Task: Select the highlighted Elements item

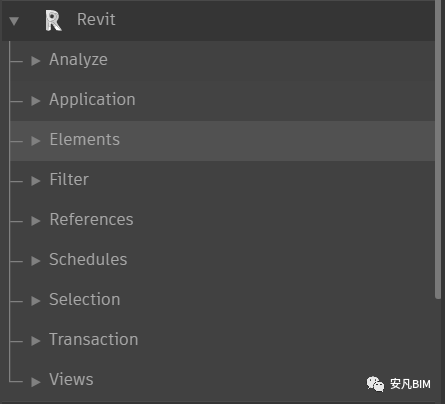Action: coord(222,141)
